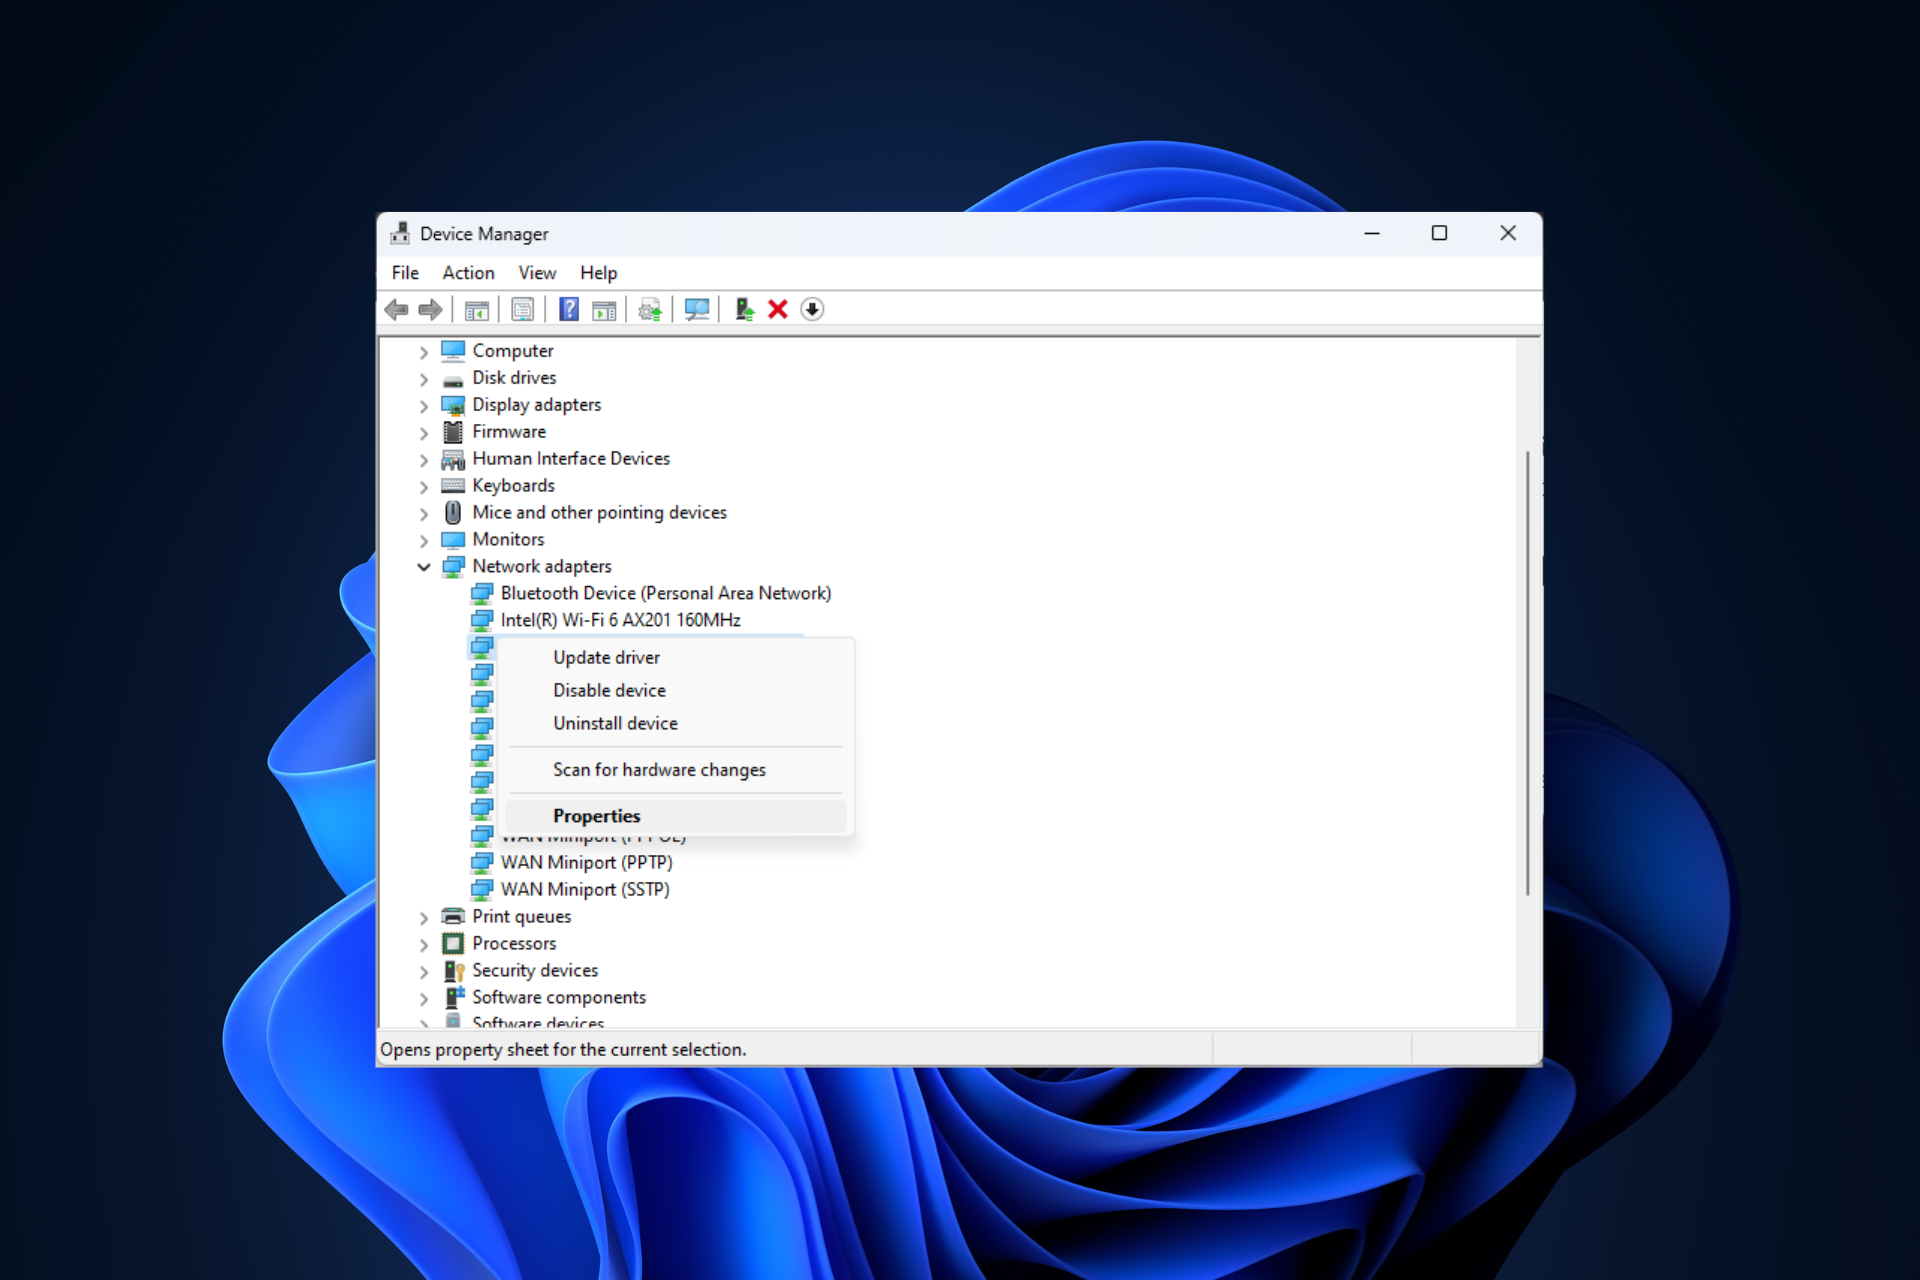Click Uninstall device context menu option
This screenshot has height=1280, width=1920.
(614, 721)
